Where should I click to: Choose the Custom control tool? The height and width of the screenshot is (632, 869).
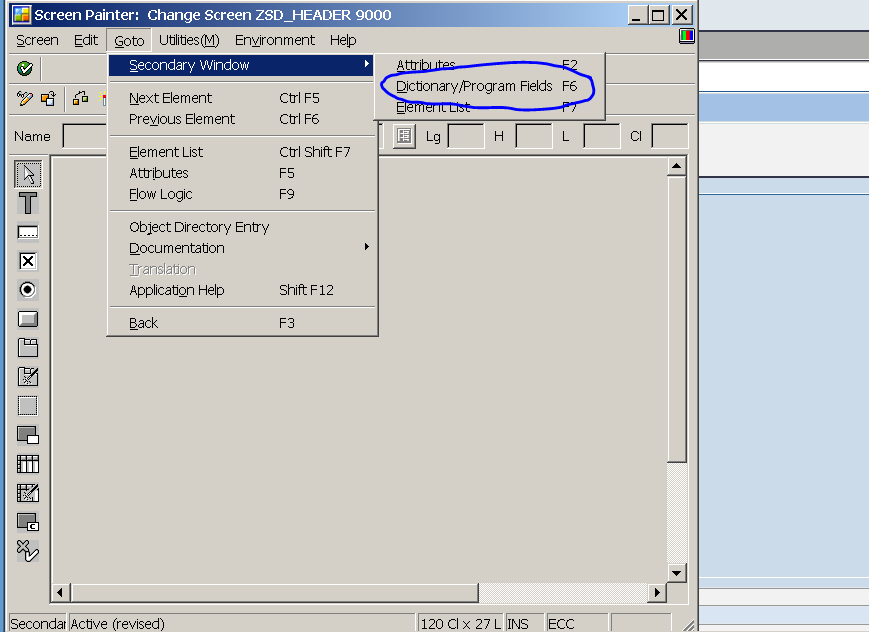[x=27, y=521]
